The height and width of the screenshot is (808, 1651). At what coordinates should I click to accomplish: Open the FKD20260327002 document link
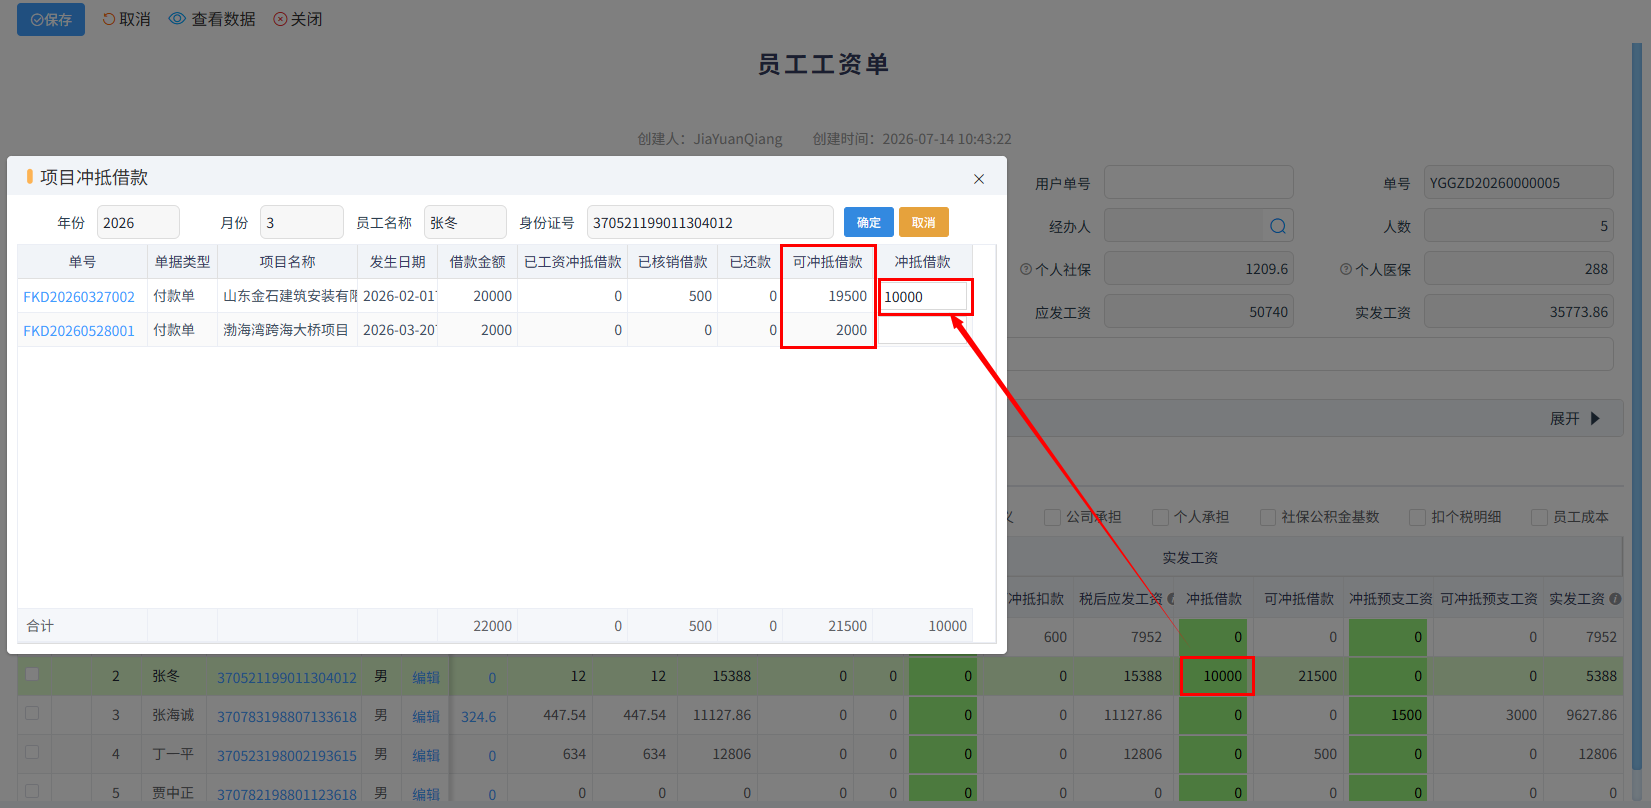tap(79, 297)
